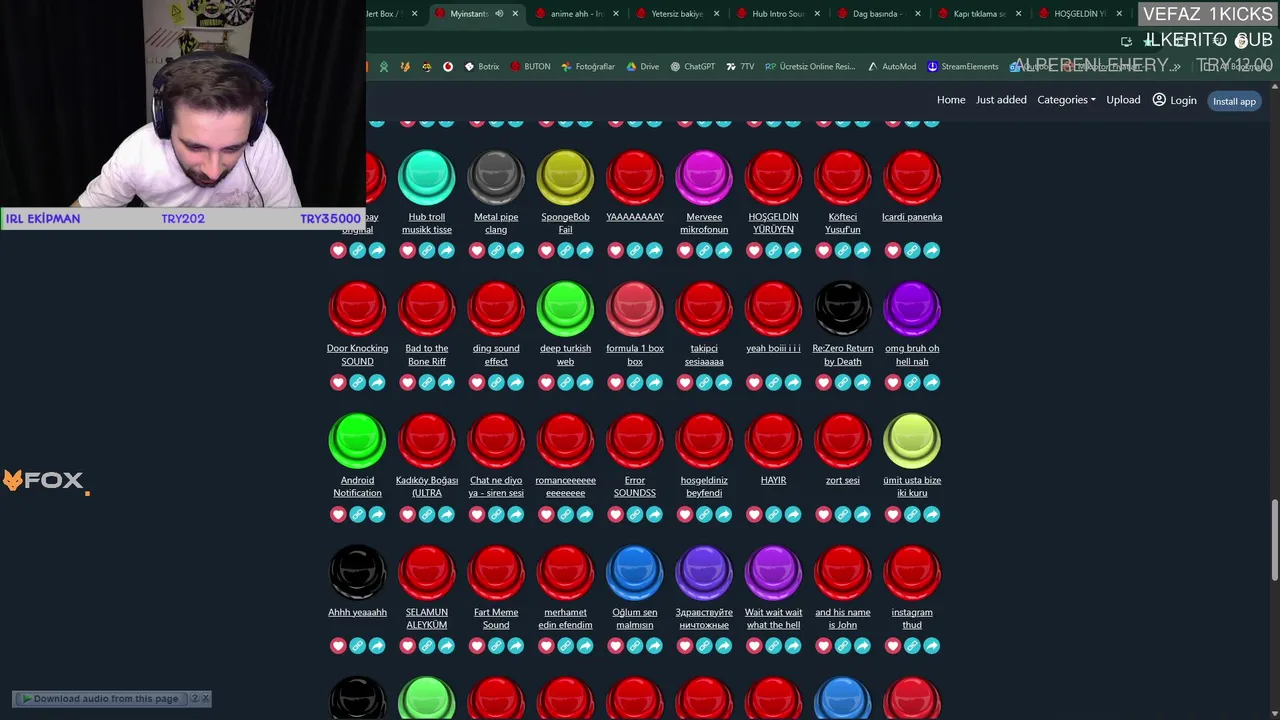1280x720 pixels.
Task: Favorite SELAMUN ALEYKÜM sound
Action: click(x=408, y=646)
